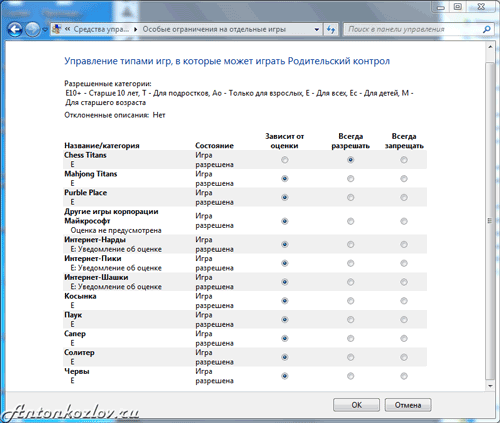500x423 pixels.
Task: Maximize the window using the title bar button
Action: point(458,7)
